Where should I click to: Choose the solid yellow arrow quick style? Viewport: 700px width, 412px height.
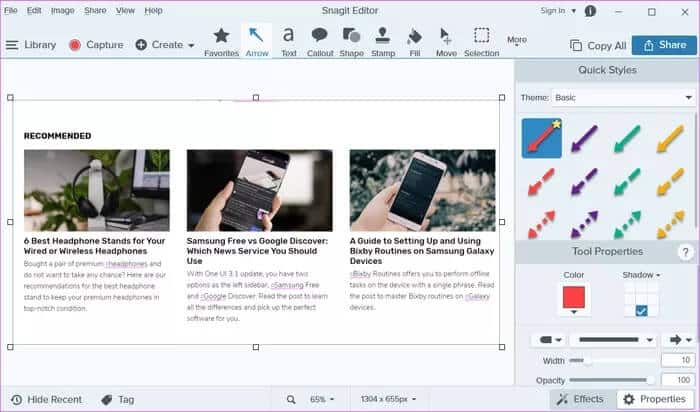670,138
